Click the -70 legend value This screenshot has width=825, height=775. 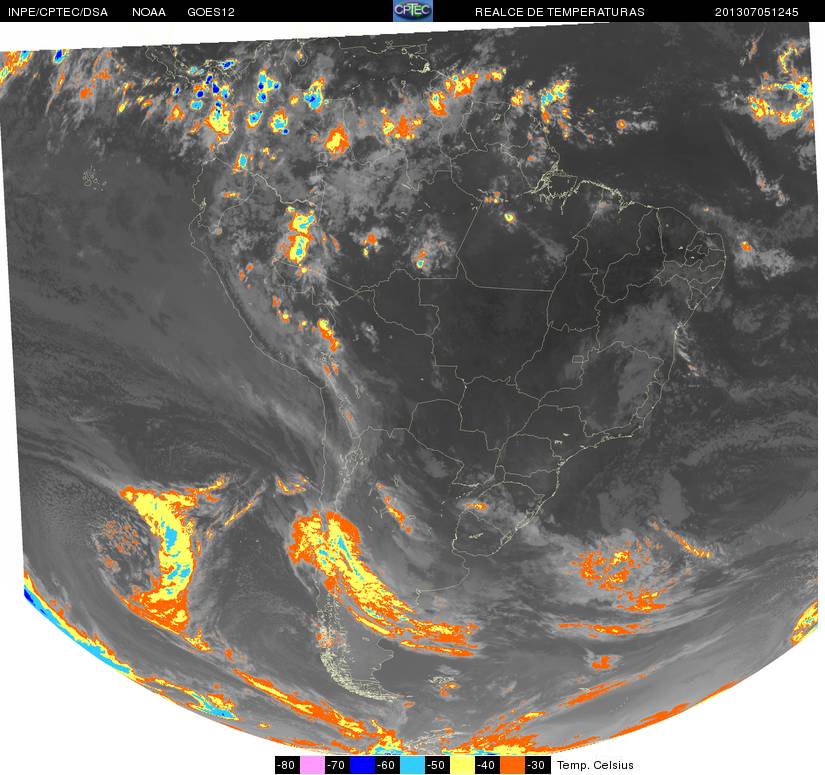[337, 765]
